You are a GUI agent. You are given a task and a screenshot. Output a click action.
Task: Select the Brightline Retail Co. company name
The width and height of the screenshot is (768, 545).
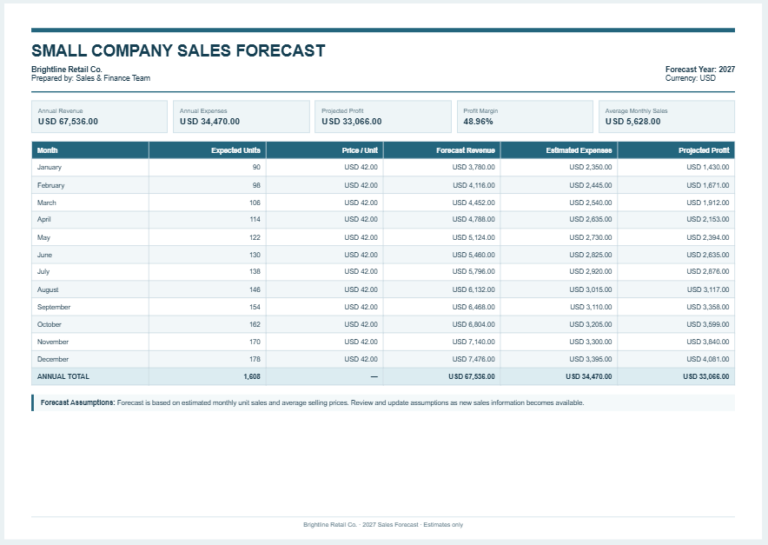point(67,69)
